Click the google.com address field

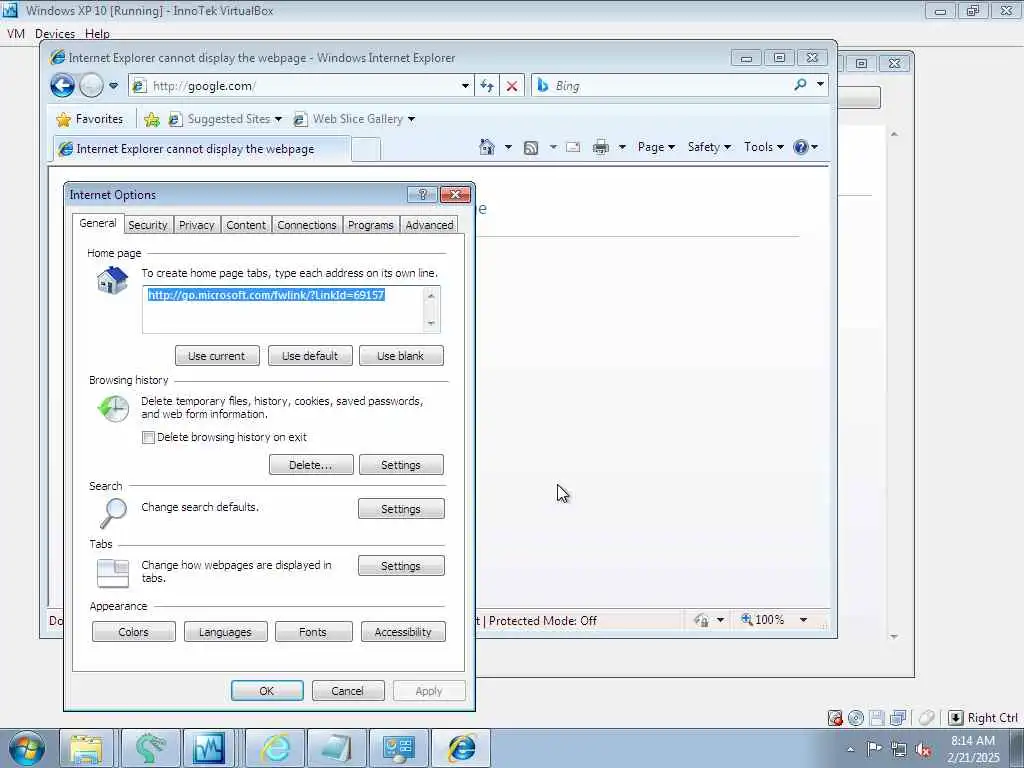[x=300, y=86]
